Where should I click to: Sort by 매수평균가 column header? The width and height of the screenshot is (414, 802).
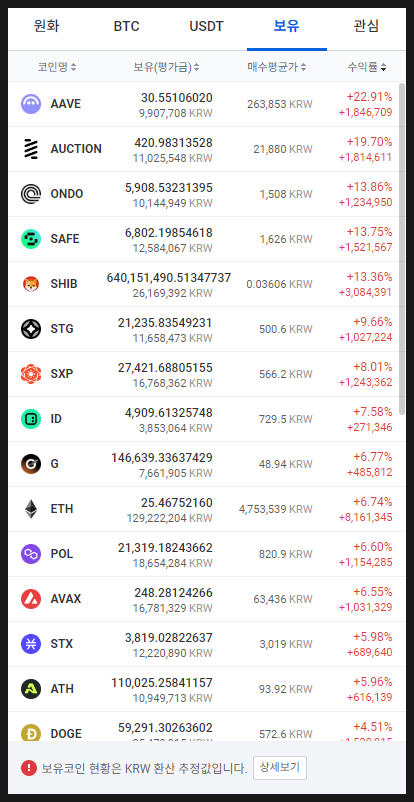(x=277, y=67)
